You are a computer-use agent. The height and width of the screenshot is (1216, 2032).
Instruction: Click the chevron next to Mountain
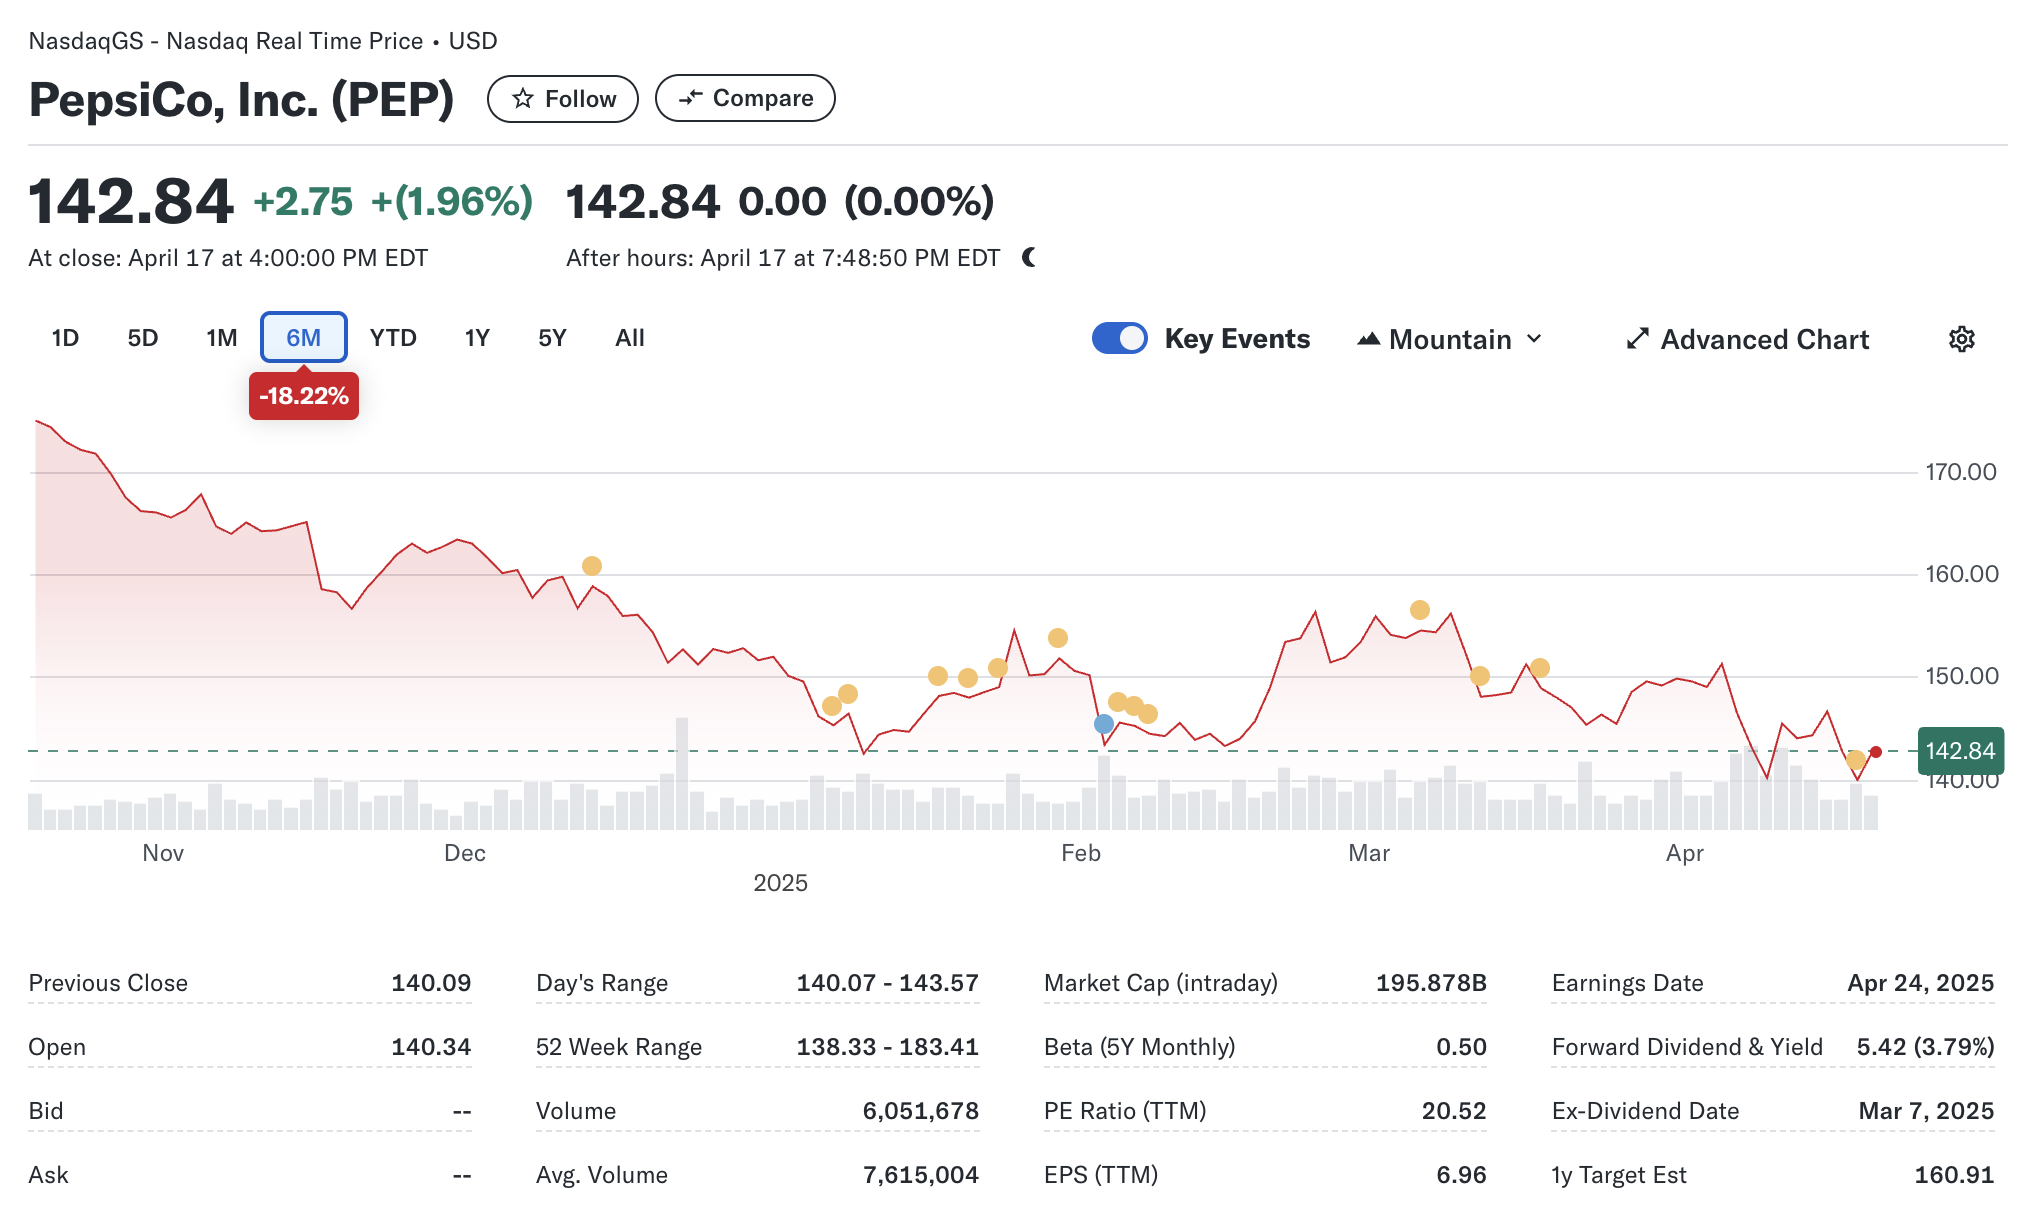(x=1535, y=339)
